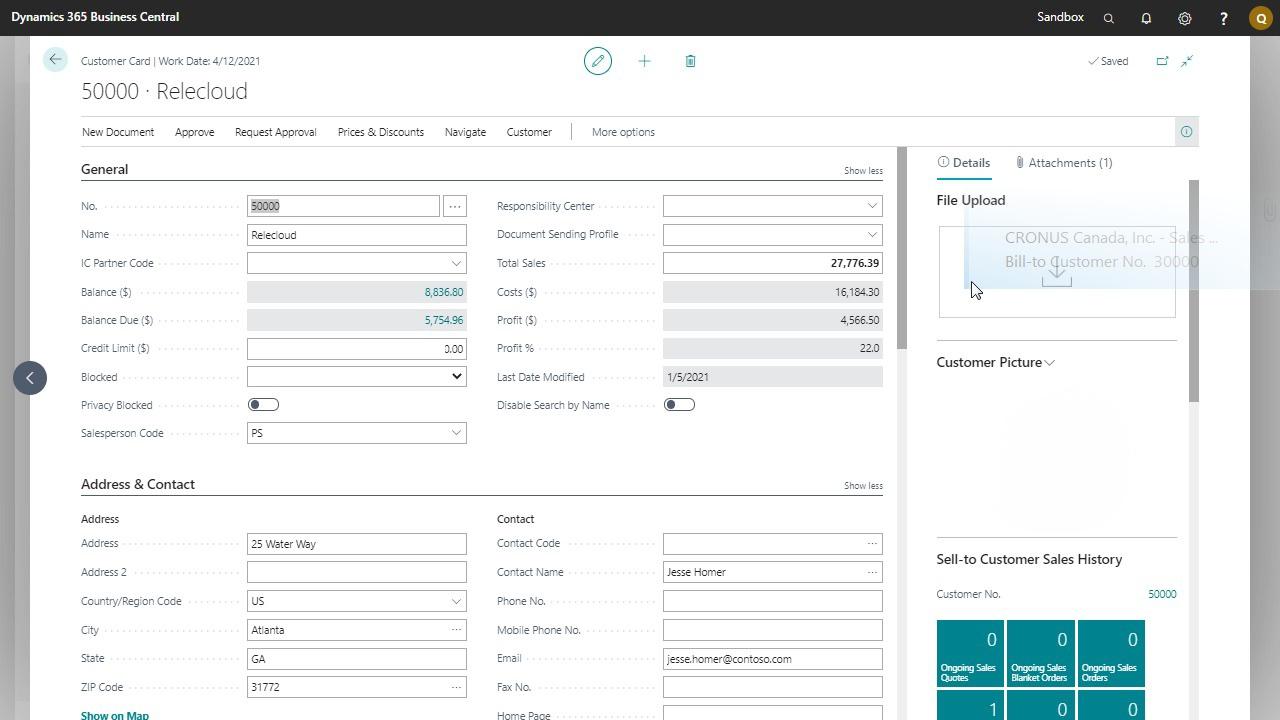The width and height of the screenshot is (1280, 720).
Task: Open the settings gear icon
Action: coord(1185,18)
